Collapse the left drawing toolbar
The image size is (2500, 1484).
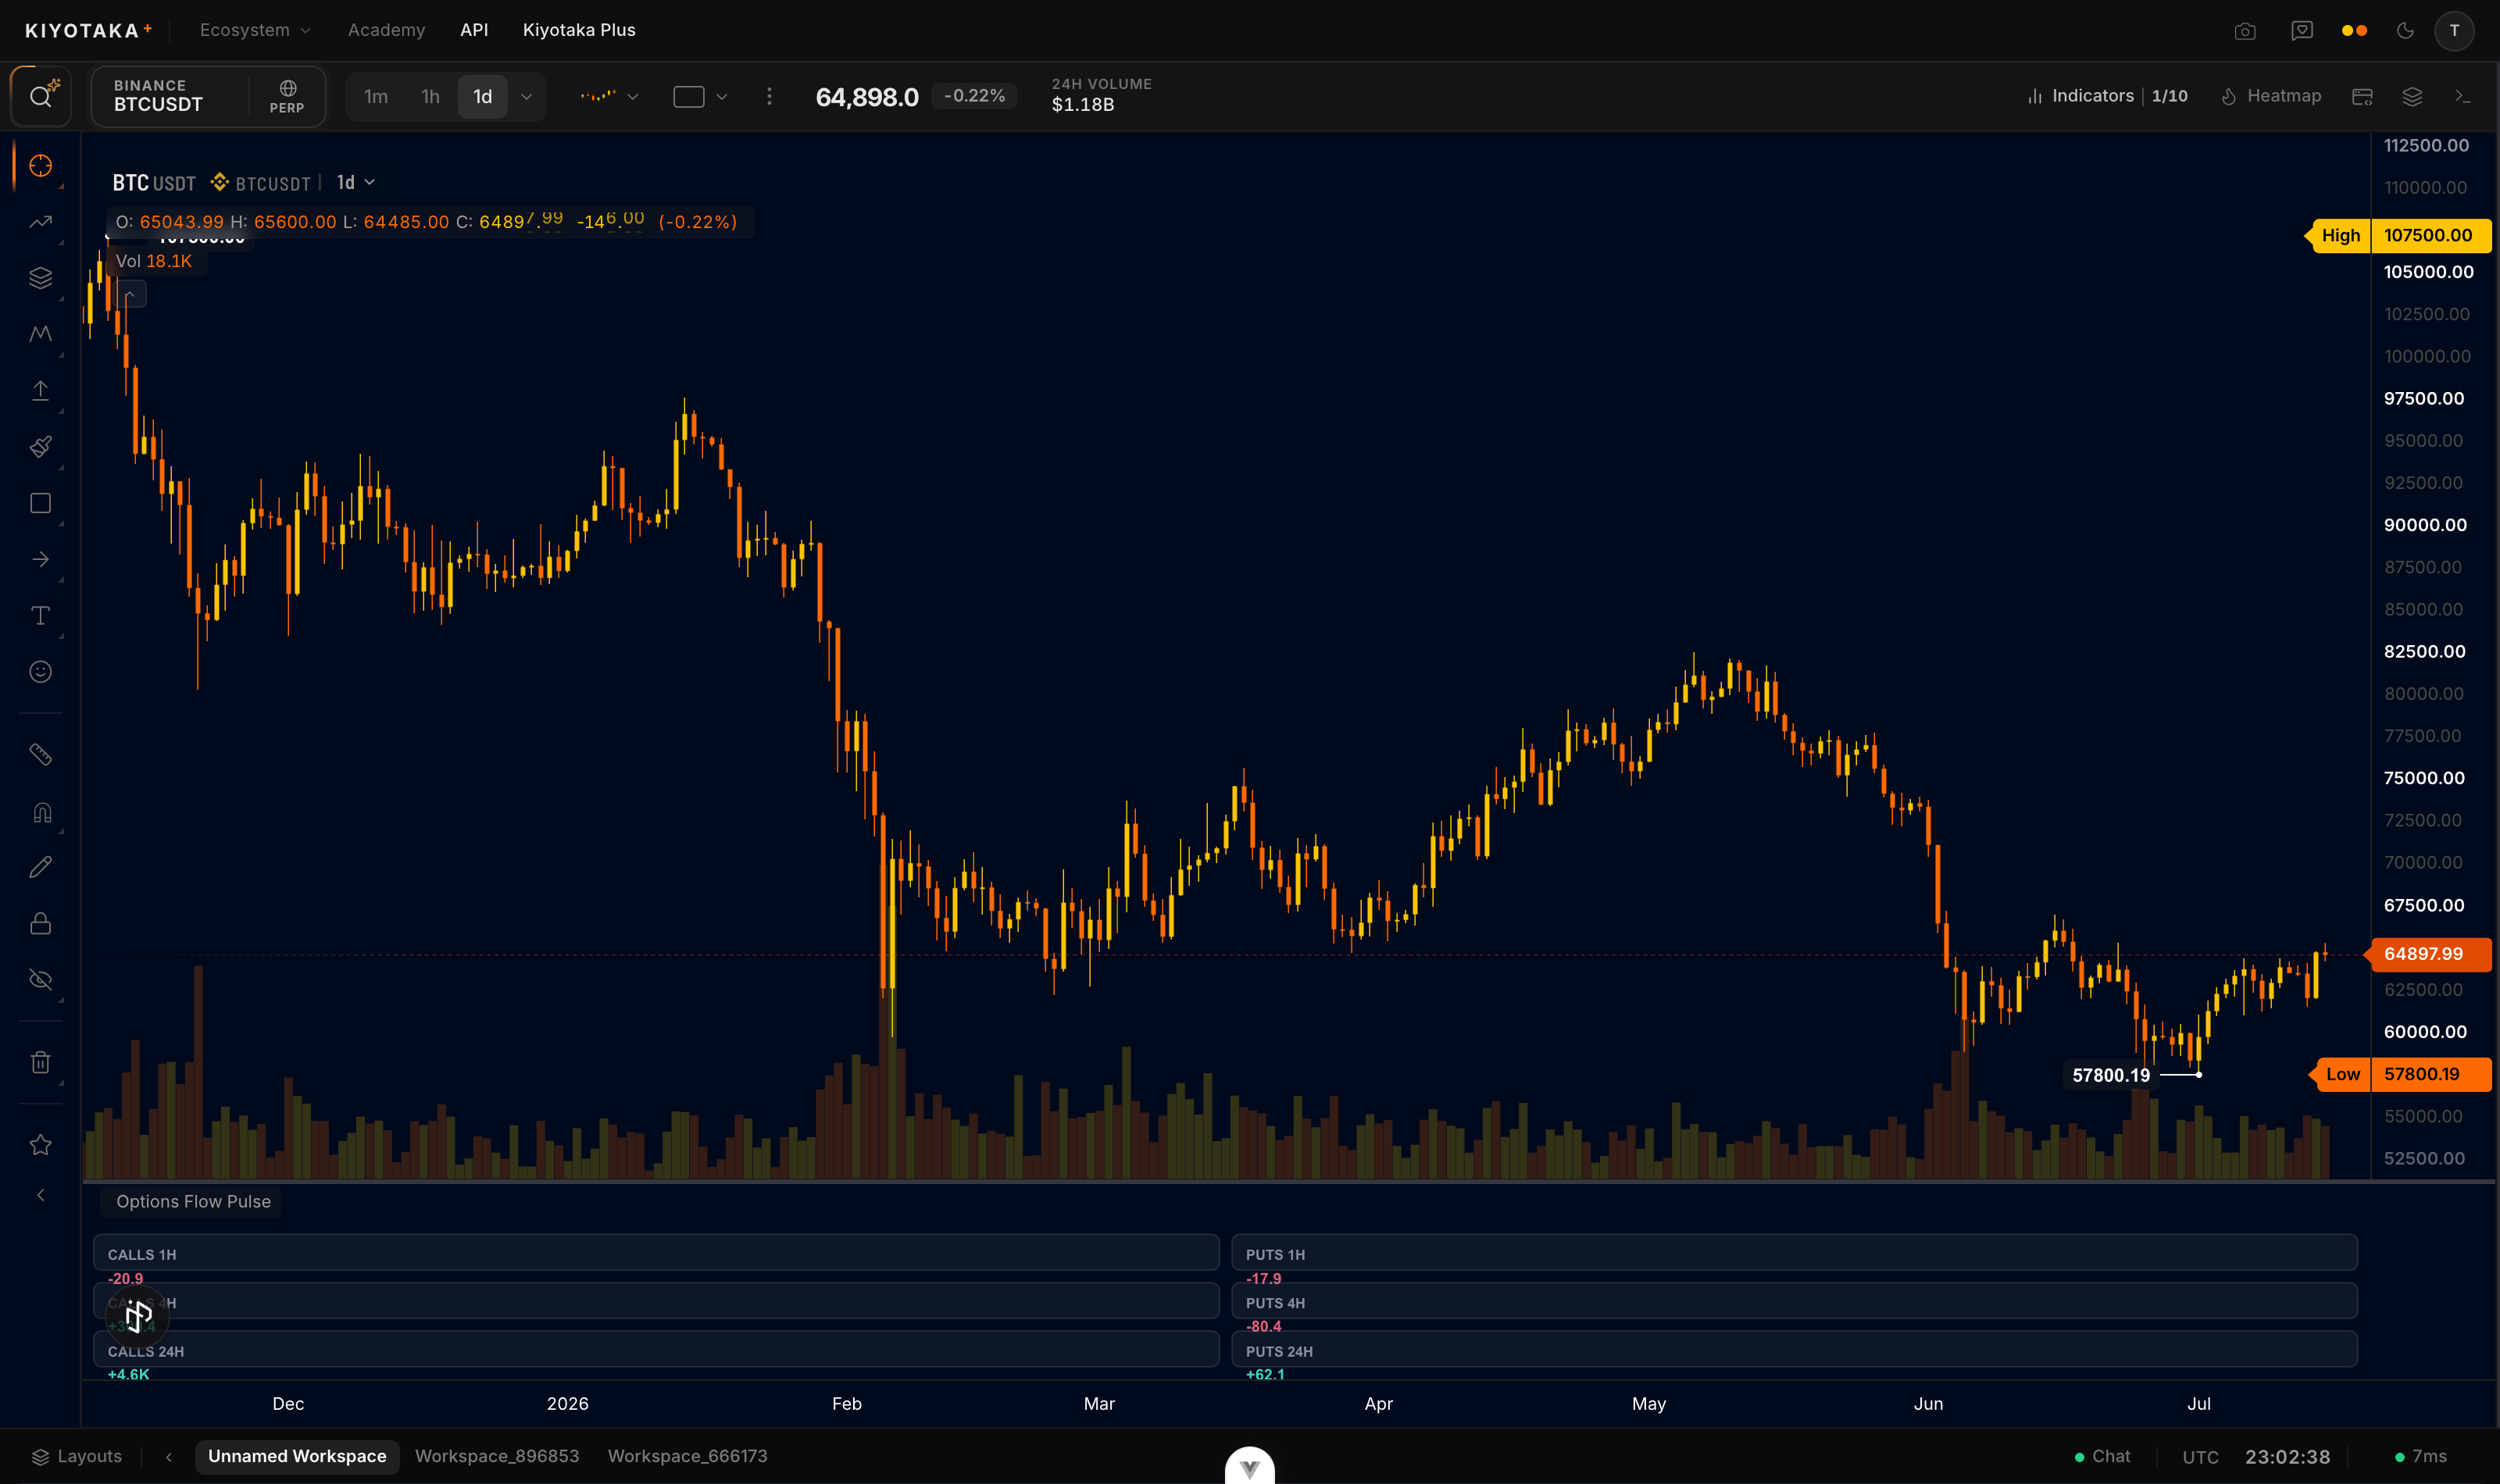point(41,1195)
